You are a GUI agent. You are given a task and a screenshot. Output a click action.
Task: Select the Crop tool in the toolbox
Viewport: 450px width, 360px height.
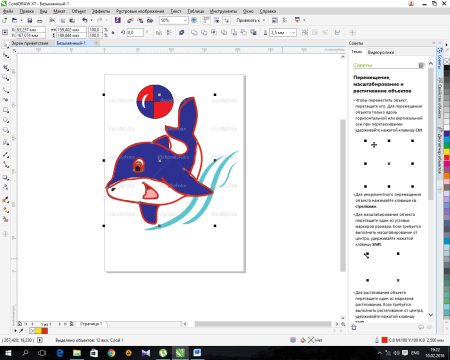(6, 67)
